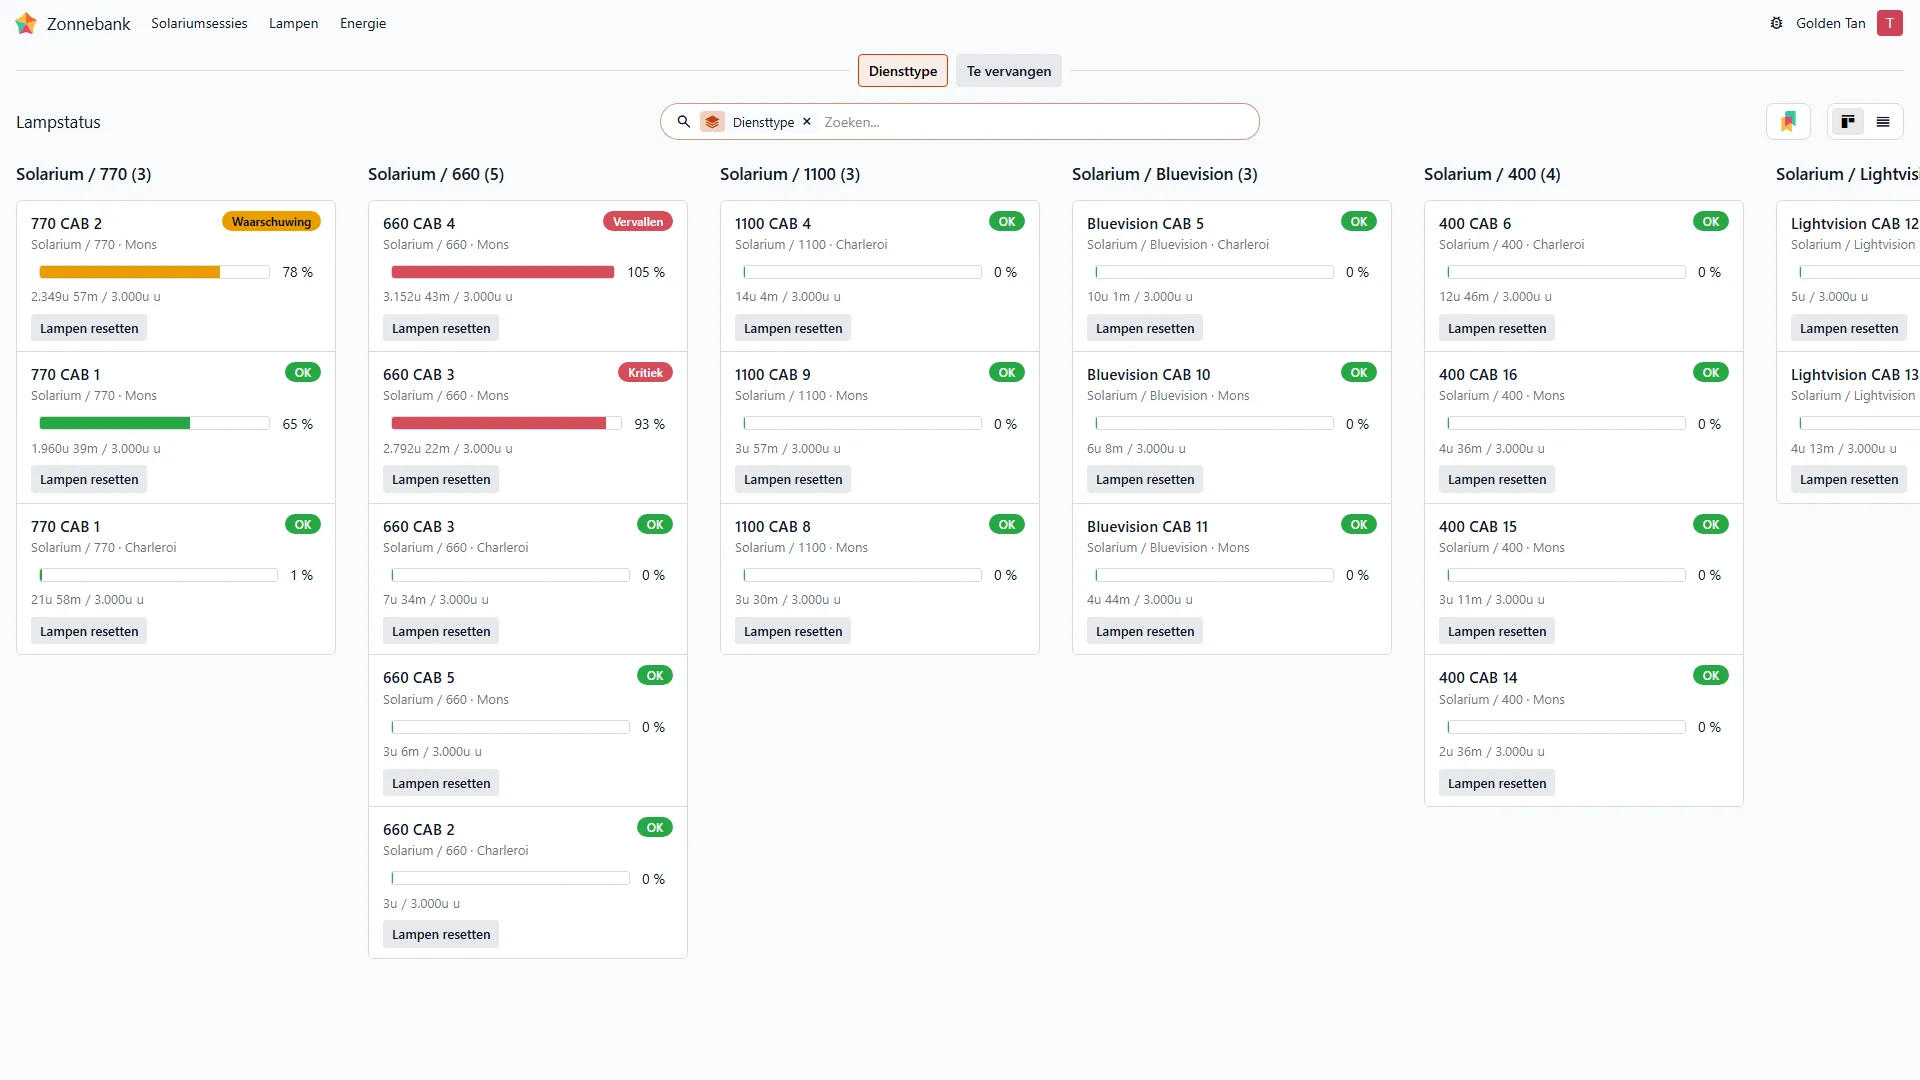Open the Solariumsessies menu

coord(199,23)
